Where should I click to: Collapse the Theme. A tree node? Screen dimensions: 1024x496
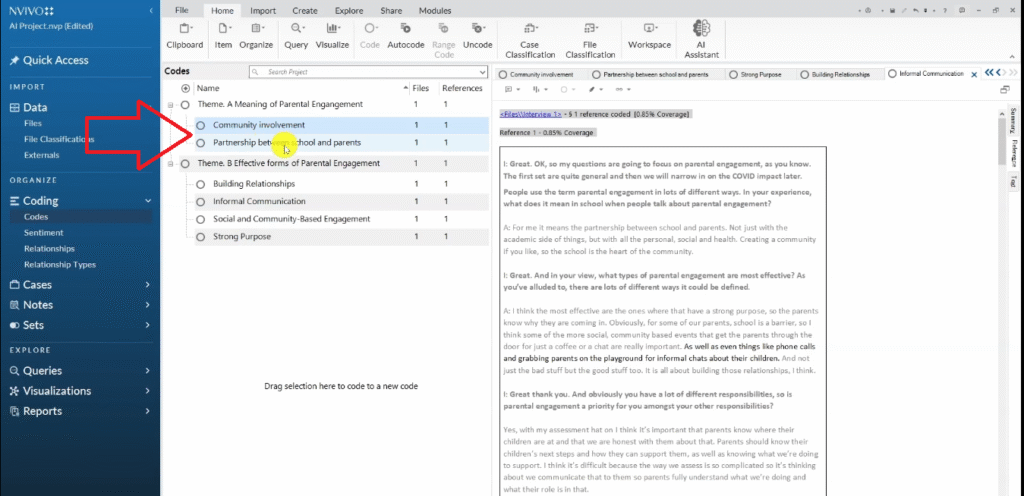point(171,105)
